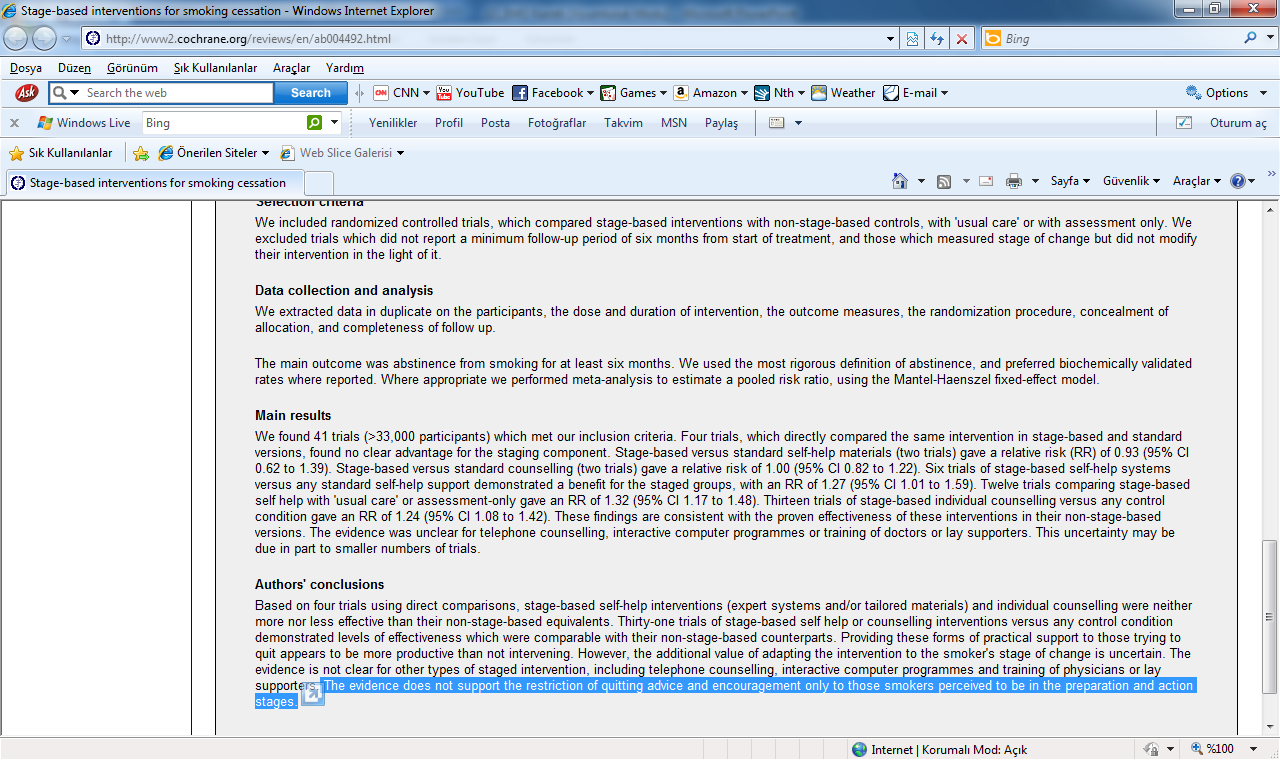Click the Yenilikler link
The image size is (1280, 760).
tap(393, 123)
